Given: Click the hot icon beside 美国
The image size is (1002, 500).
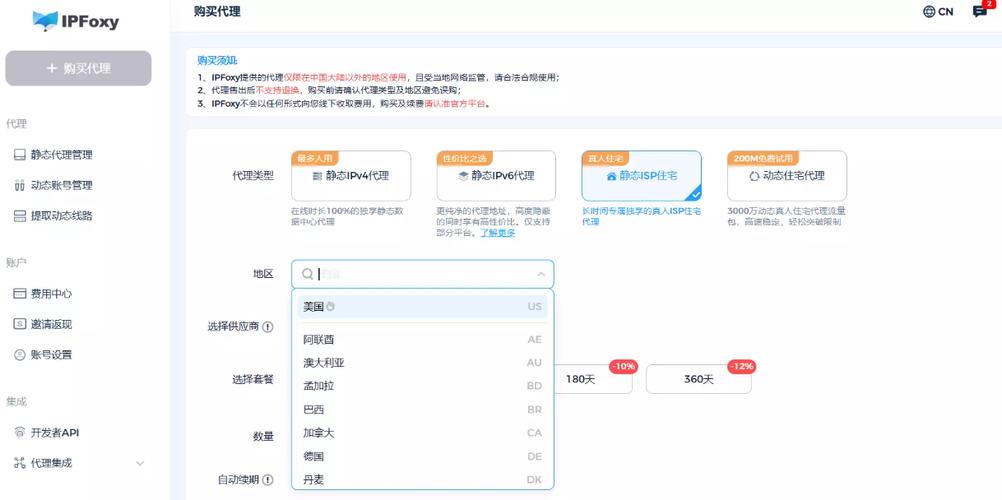Looking at the screenshot, I should pyautogui.click(x=330, y=307).
